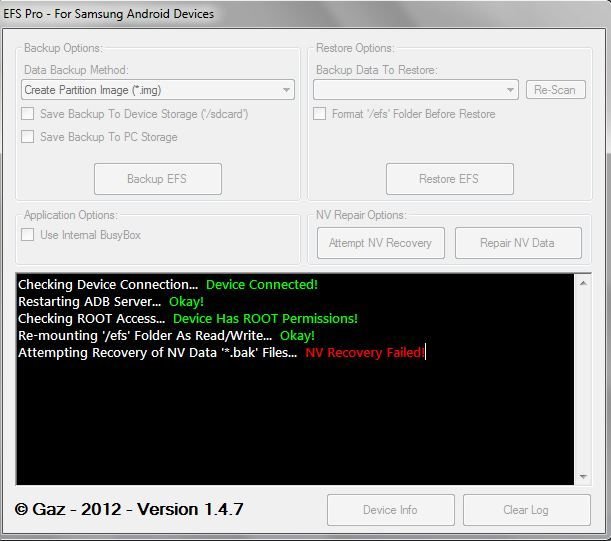Tick Save Backup To Device Storage checkbox

[x=27, y=114]
